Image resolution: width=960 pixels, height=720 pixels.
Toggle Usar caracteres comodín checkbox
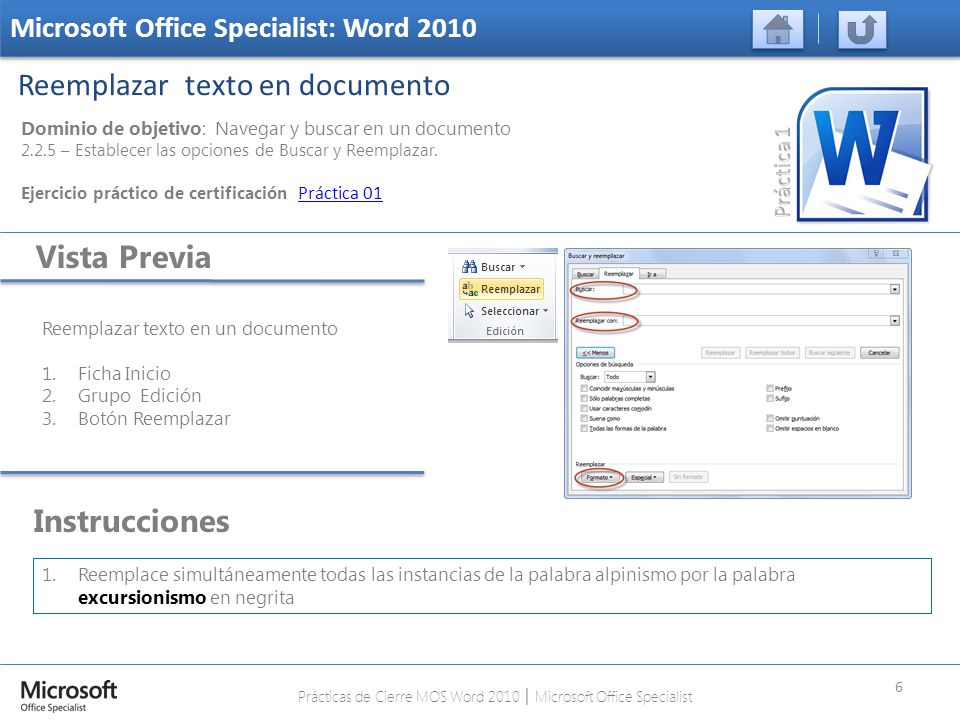click(x=584, y=408)
